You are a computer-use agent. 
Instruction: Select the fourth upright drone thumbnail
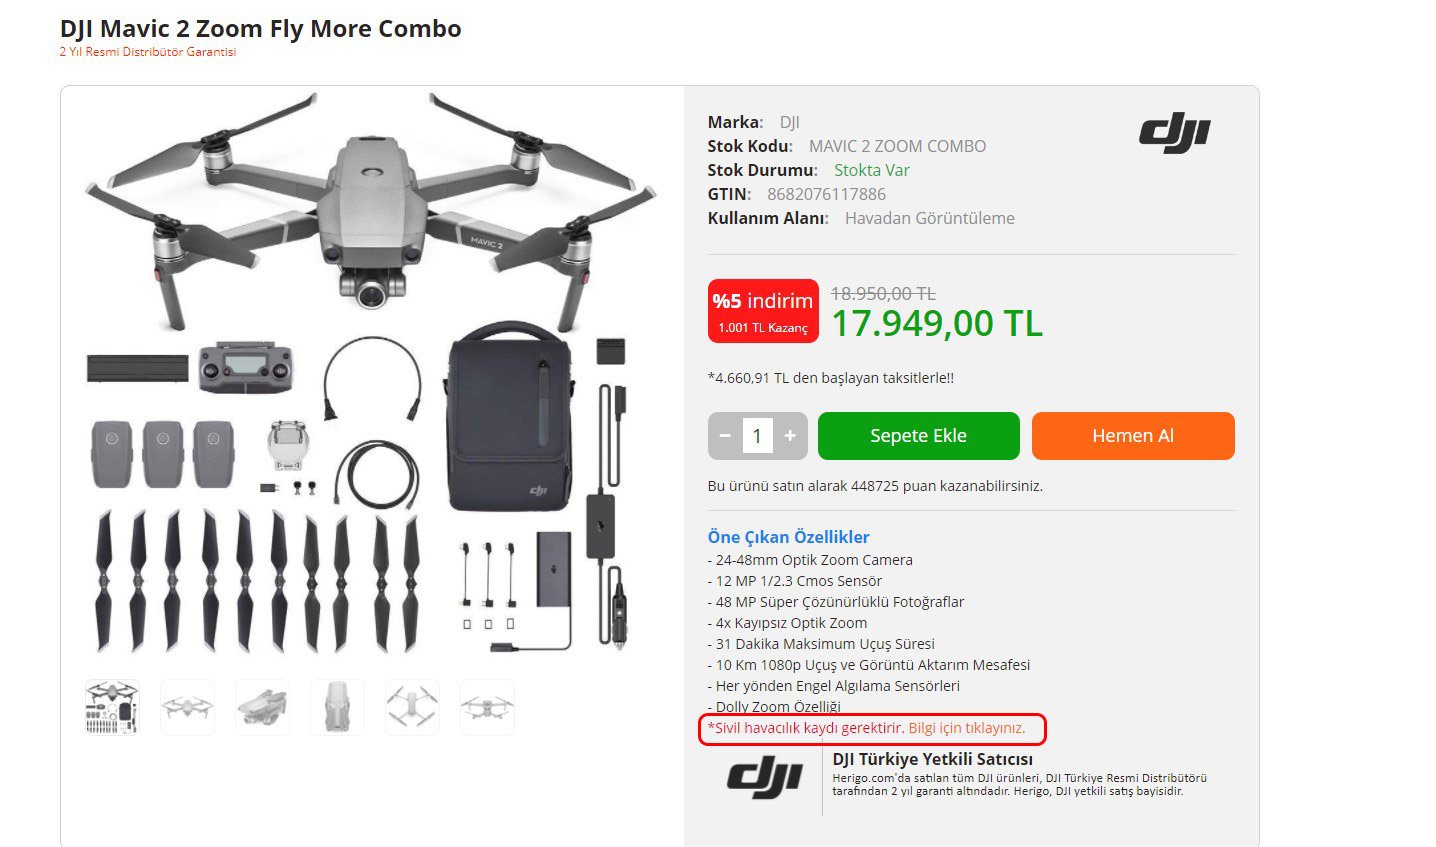[337, 707]
